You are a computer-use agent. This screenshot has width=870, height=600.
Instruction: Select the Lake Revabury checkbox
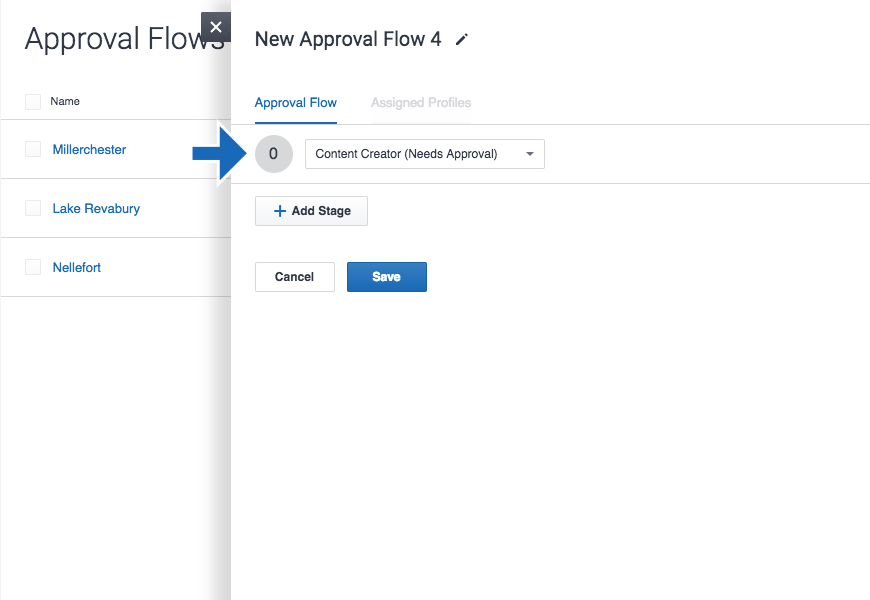[33, 208]
